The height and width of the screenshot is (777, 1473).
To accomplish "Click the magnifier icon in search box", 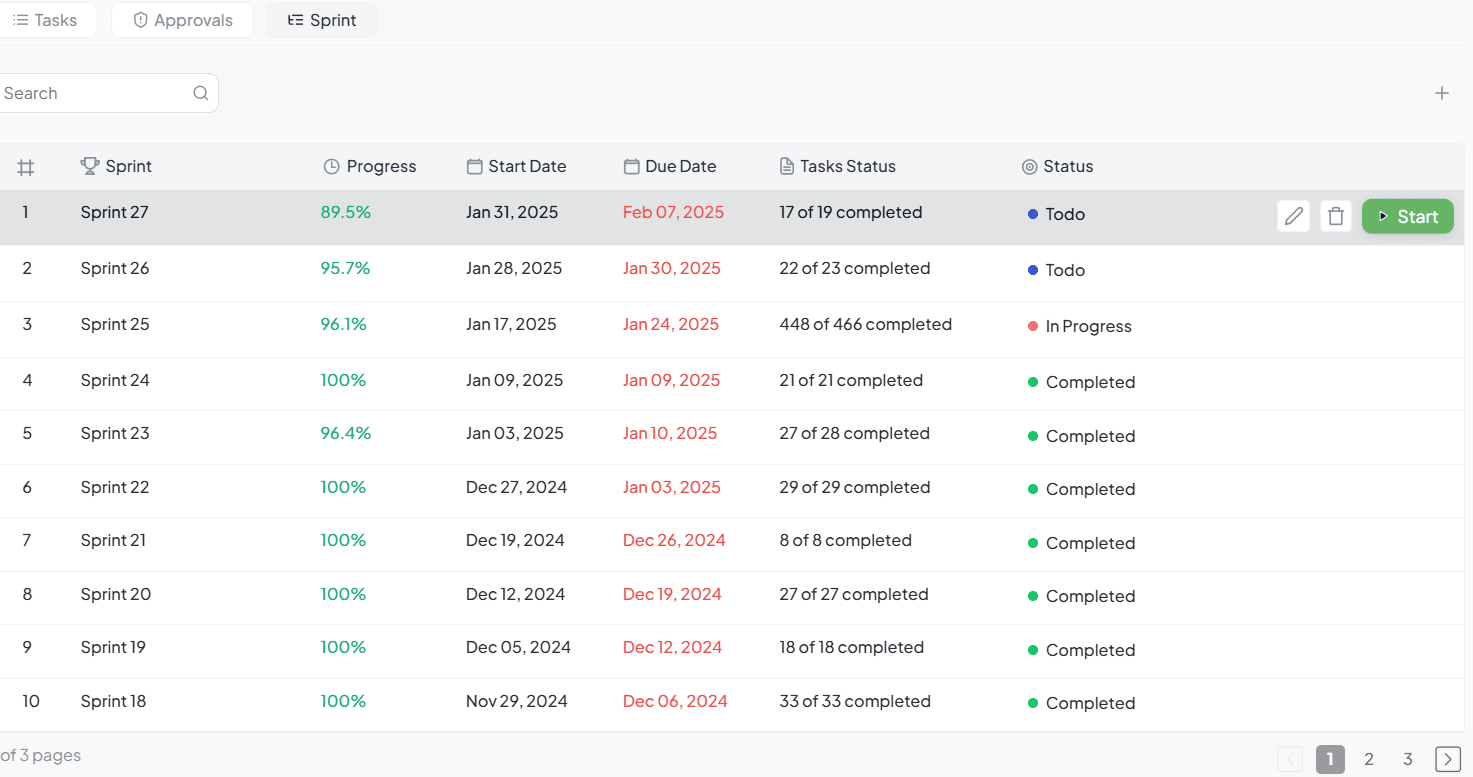I will pos(201,93).
